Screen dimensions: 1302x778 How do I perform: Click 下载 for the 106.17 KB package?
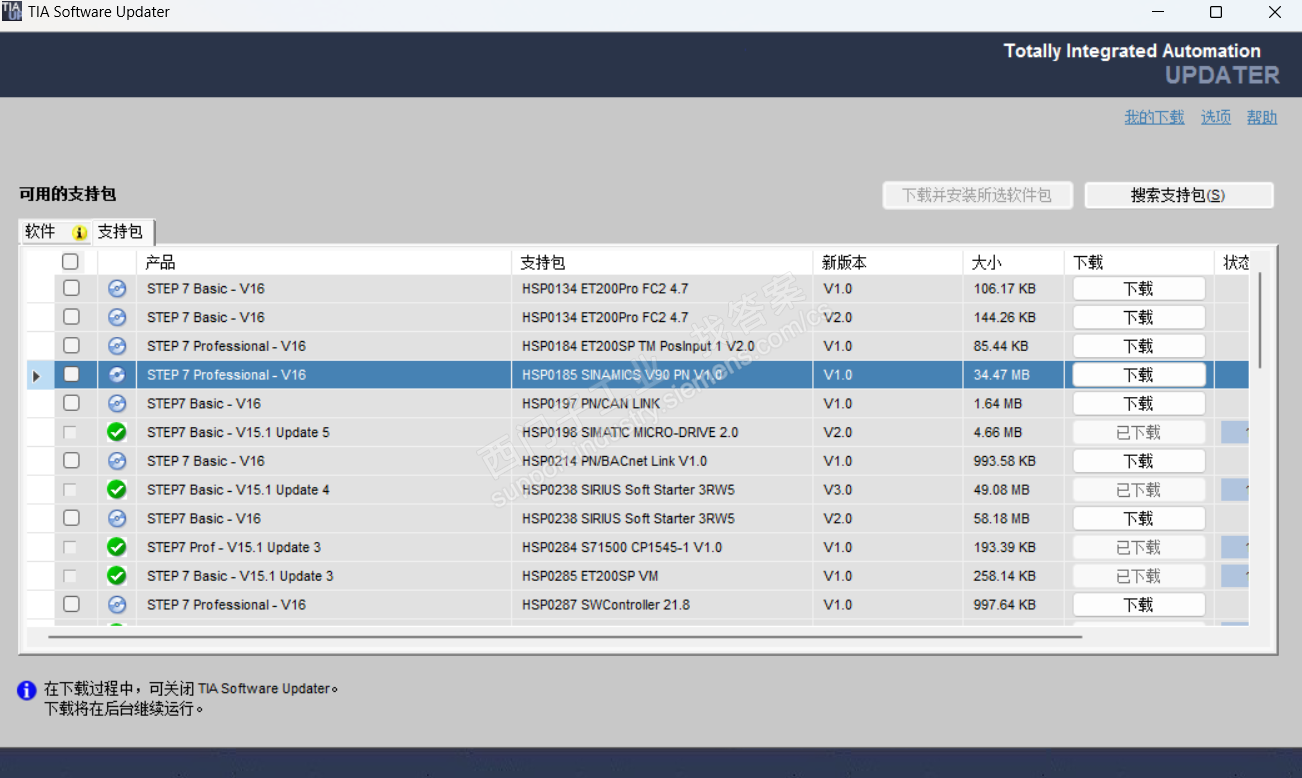click(x=1139, y=289)
